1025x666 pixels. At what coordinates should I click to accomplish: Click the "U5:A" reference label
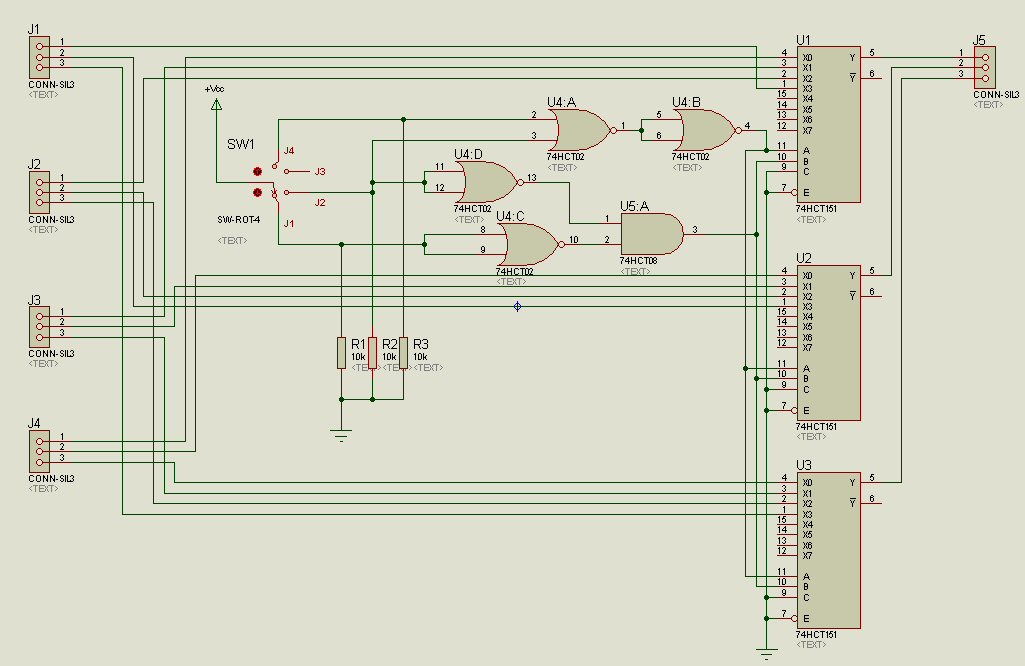point(634,207)
